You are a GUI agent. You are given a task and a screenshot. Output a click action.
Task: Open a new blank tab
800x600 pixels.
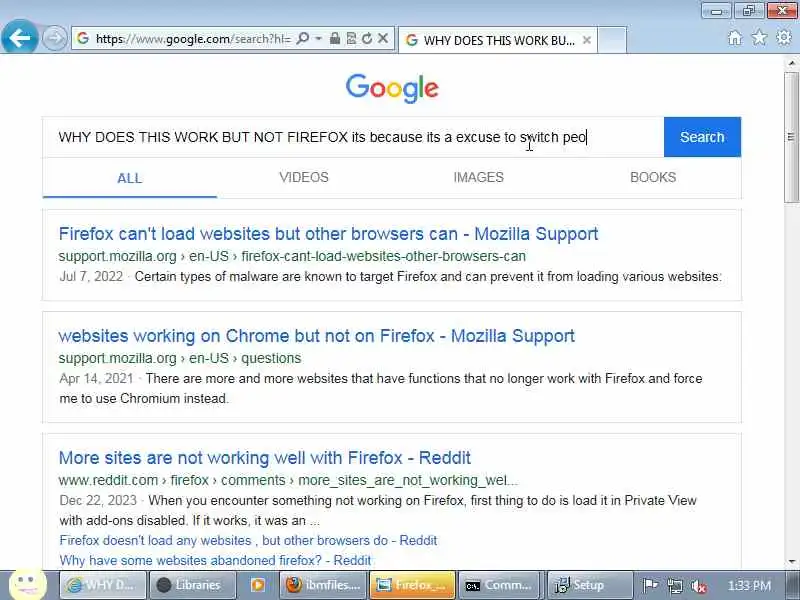tap(612, 40)
